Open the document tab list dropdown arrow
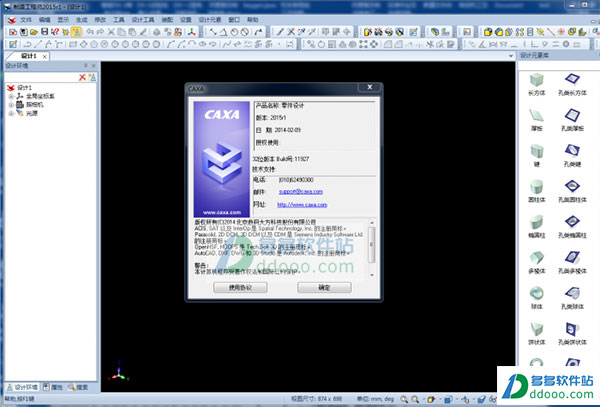 pyautogui.click(x=510, y=57)
